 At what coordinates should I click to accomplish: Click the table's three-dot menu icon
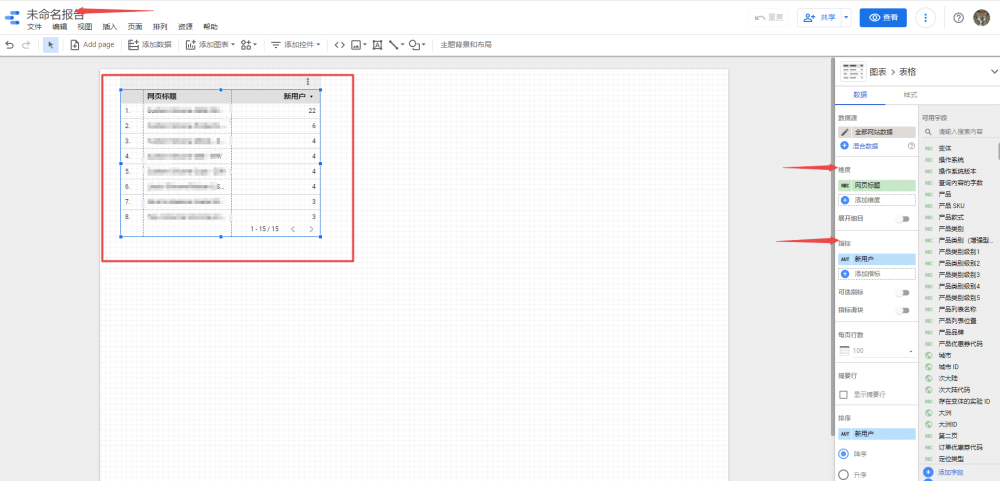pyautogui.click(x=308, y=81)
